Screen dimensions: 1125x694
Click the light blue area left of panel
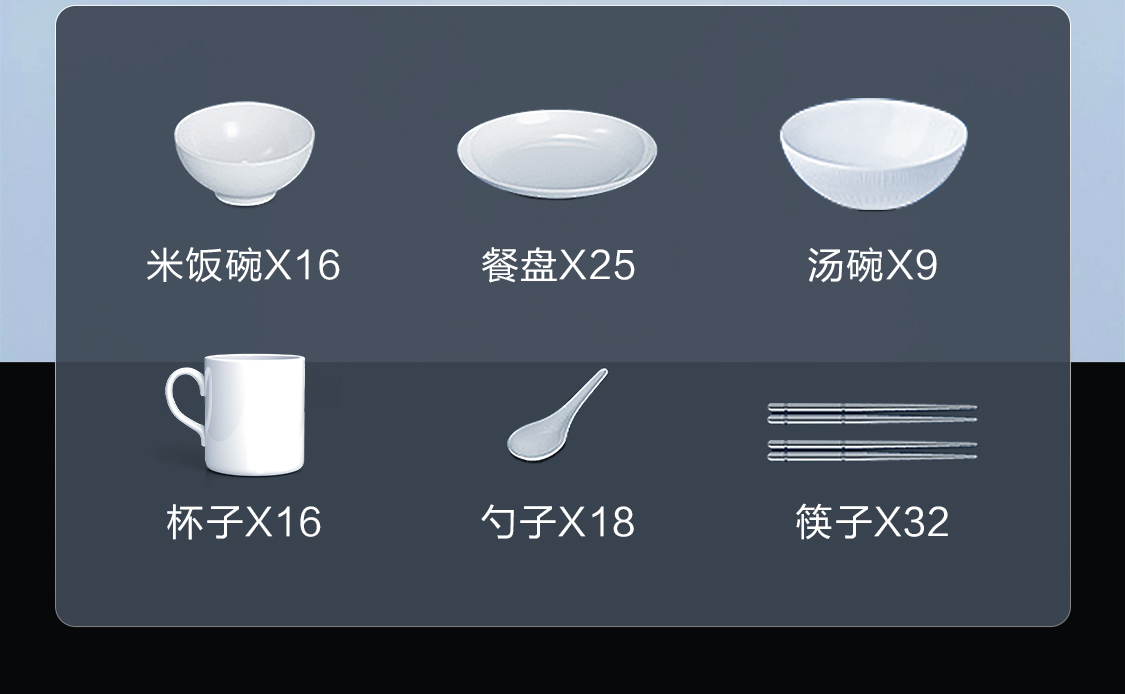(27, 179)
